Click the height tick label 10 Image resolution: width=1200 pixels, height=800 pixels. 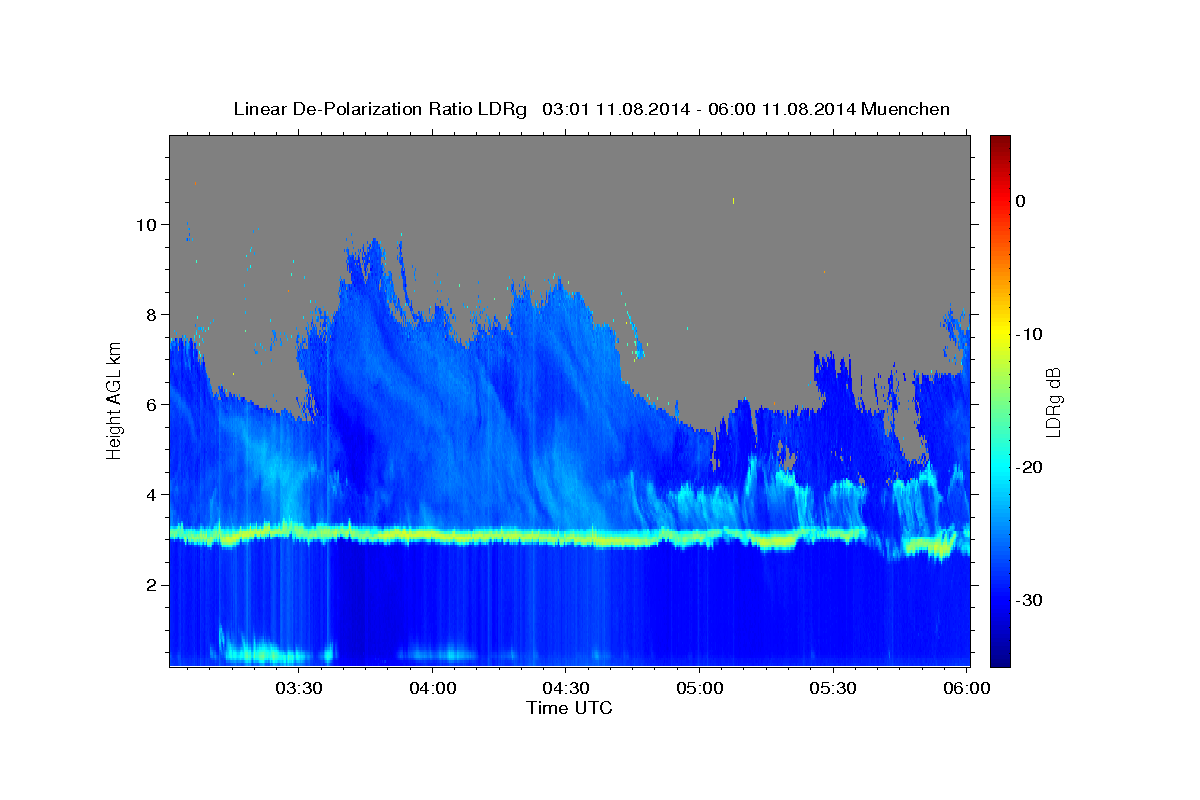coord(146,224)
